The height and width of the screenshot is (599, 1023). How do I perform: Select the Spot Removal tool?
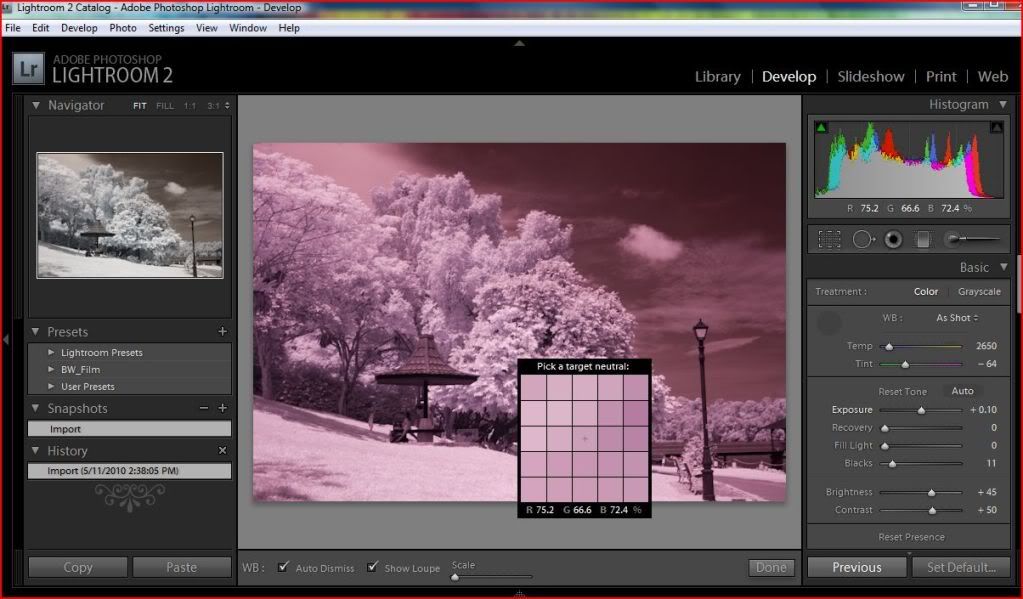tap(863, 239)
